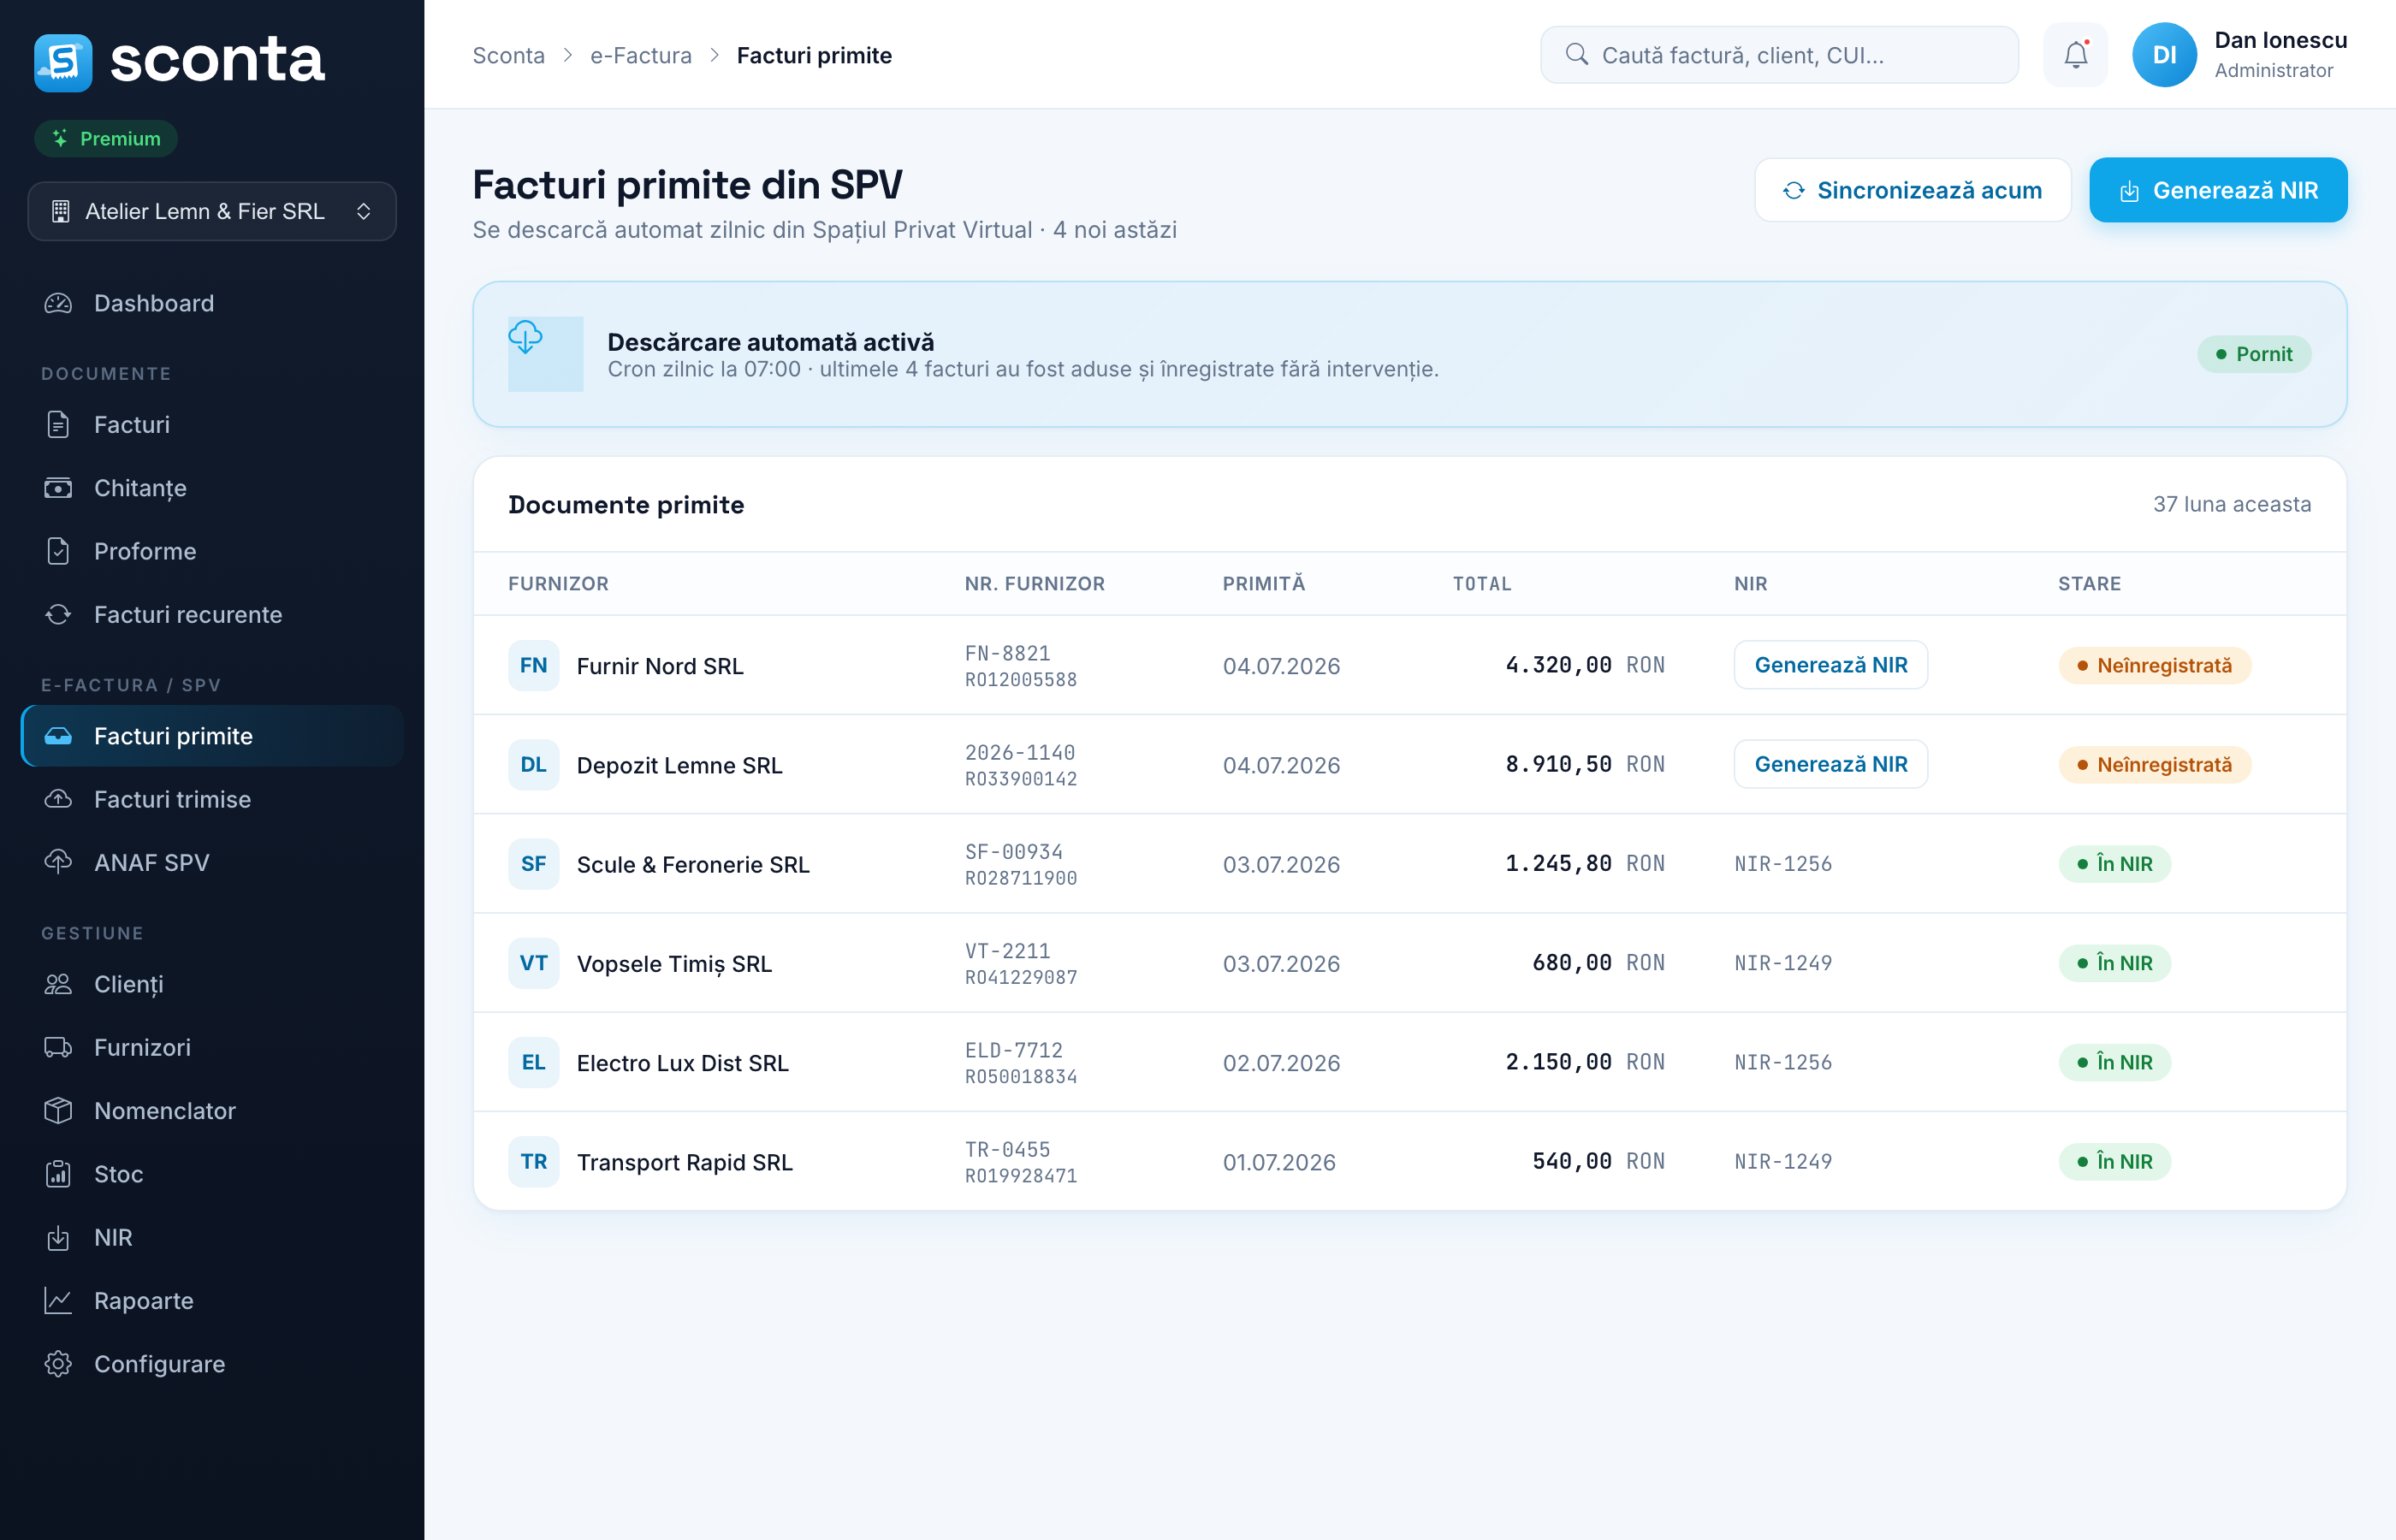Generate NIR for Depozit Lemne SRL

coord(1830,764)
